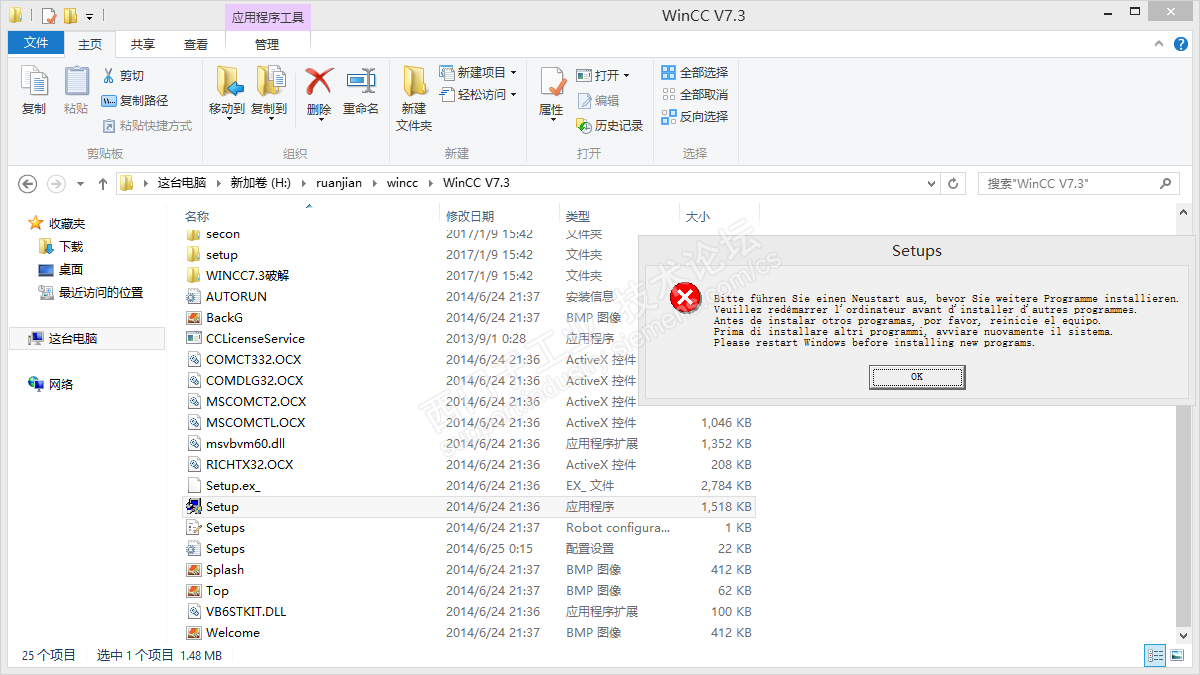
Task: Switch to the View (查看) tab
Action: [196, 44]
